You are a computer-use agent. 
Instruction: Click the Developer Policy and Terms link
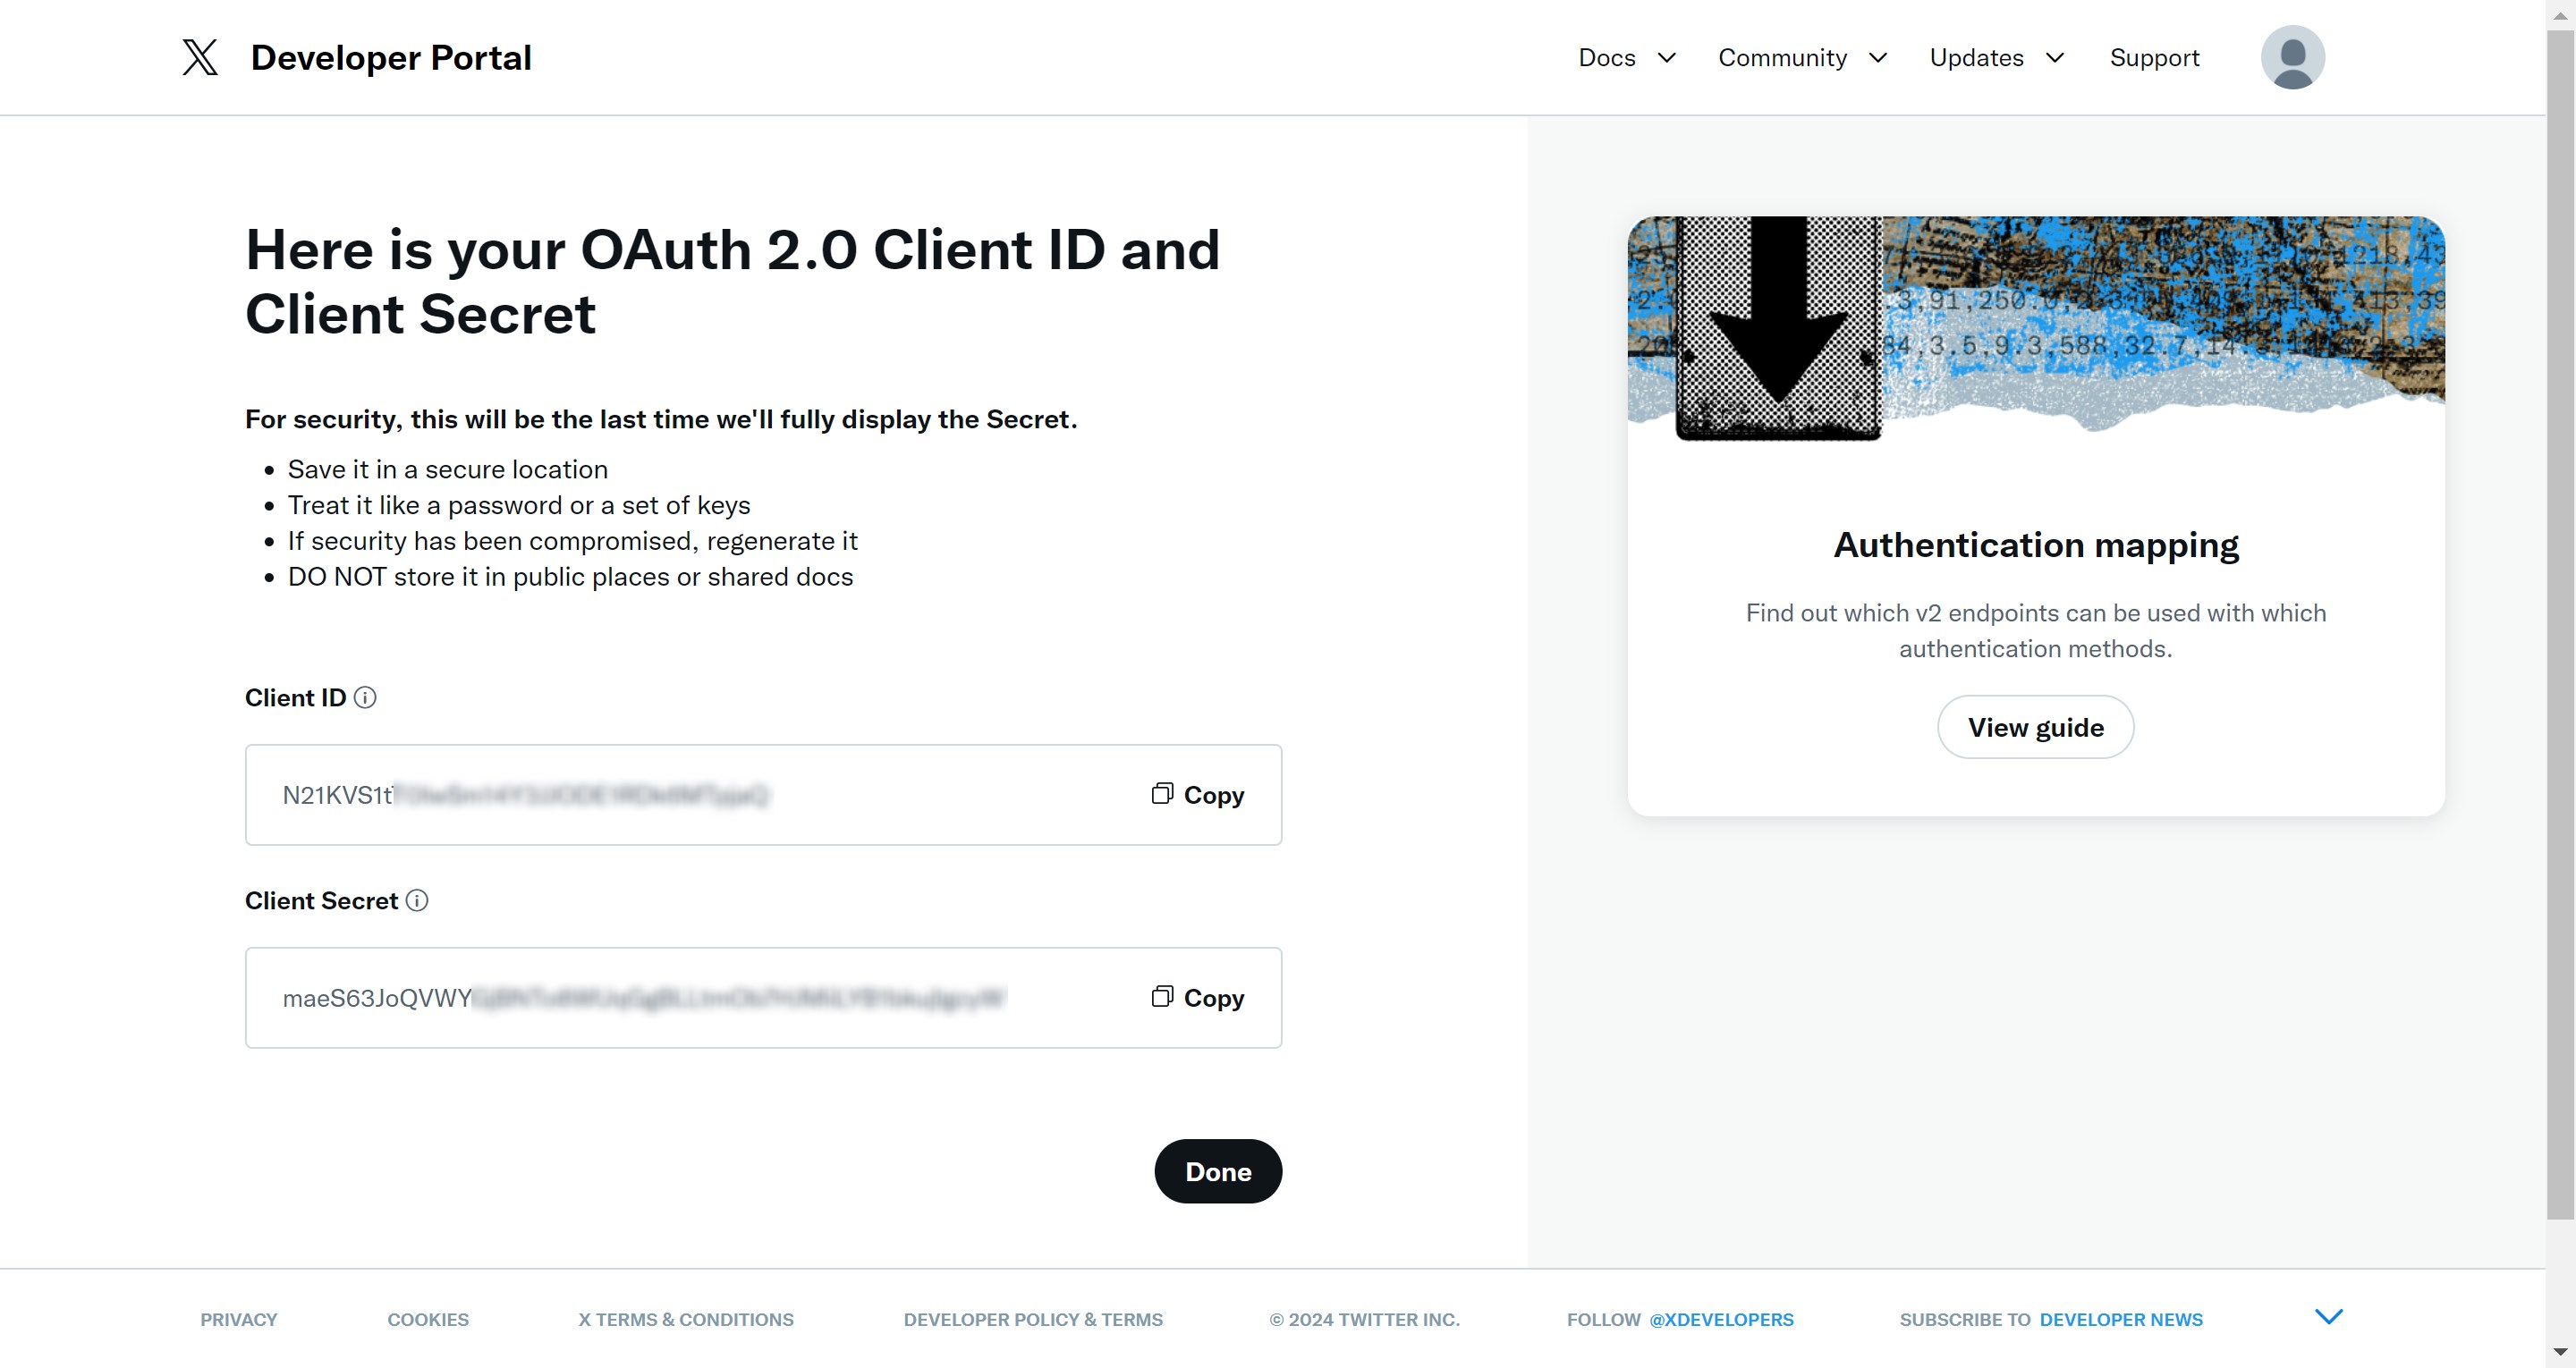pyautogui.click(x=1032, y=1319)
